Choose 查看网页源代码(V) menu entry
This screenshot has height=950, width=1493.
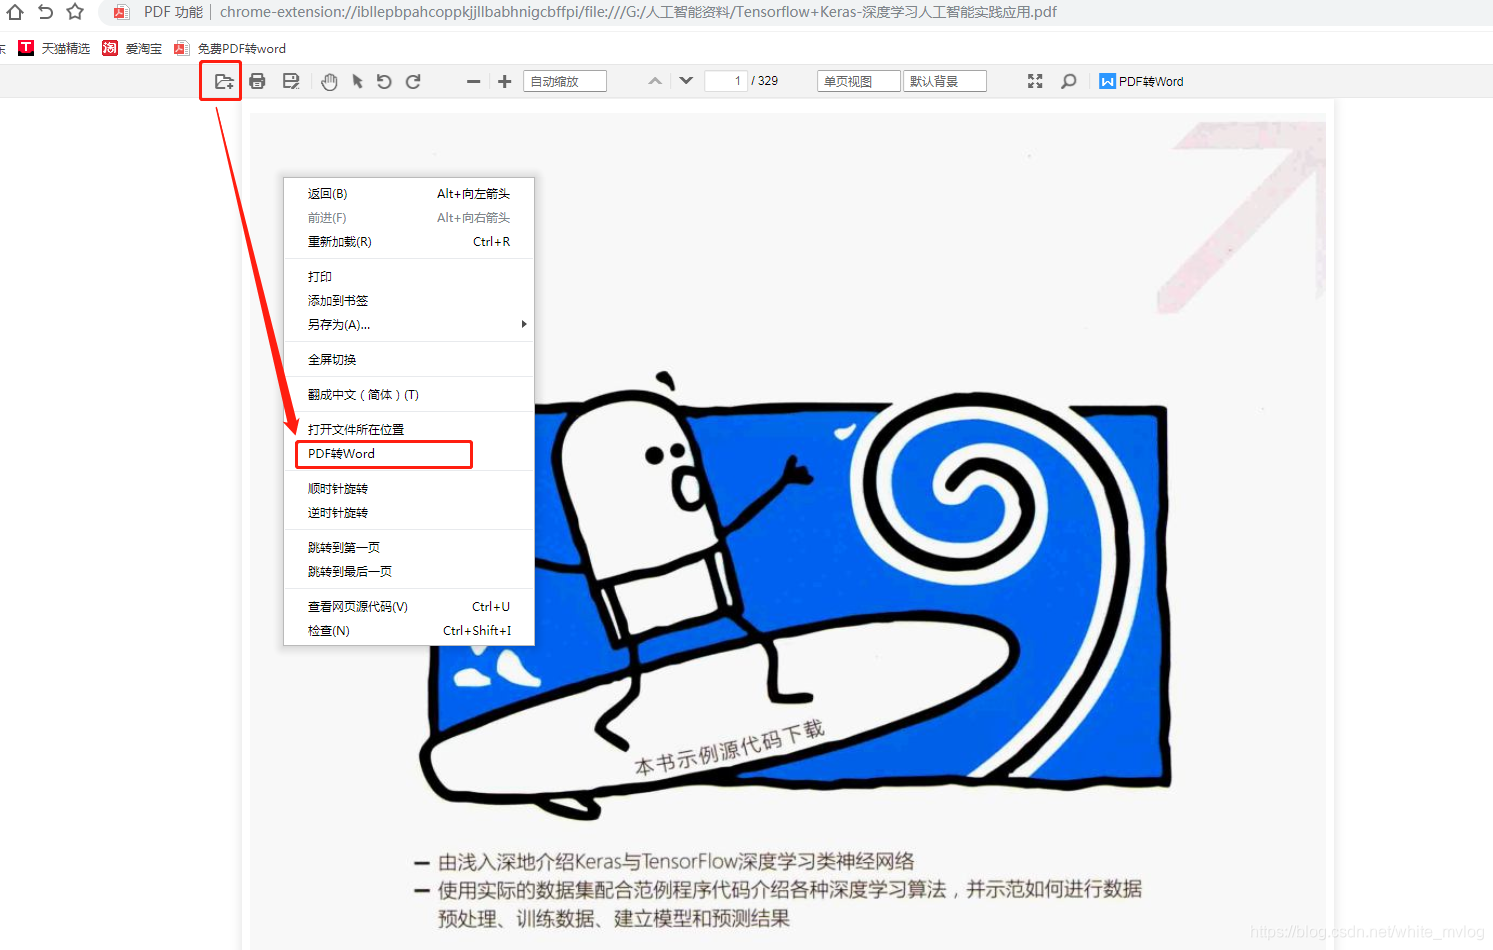tap(409, 607)
